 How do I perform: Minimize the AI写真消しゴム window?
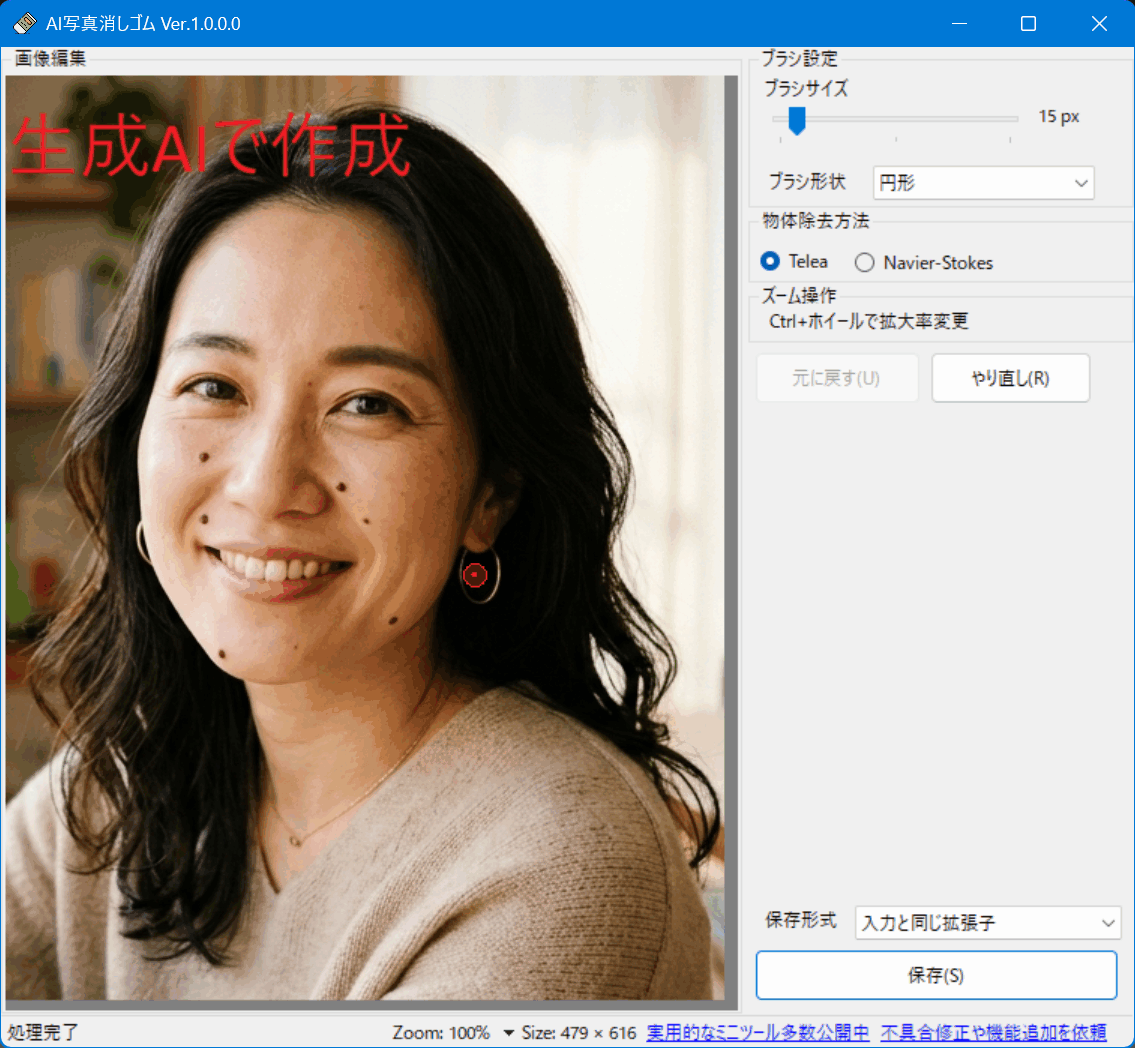click(x=959, y=23)
